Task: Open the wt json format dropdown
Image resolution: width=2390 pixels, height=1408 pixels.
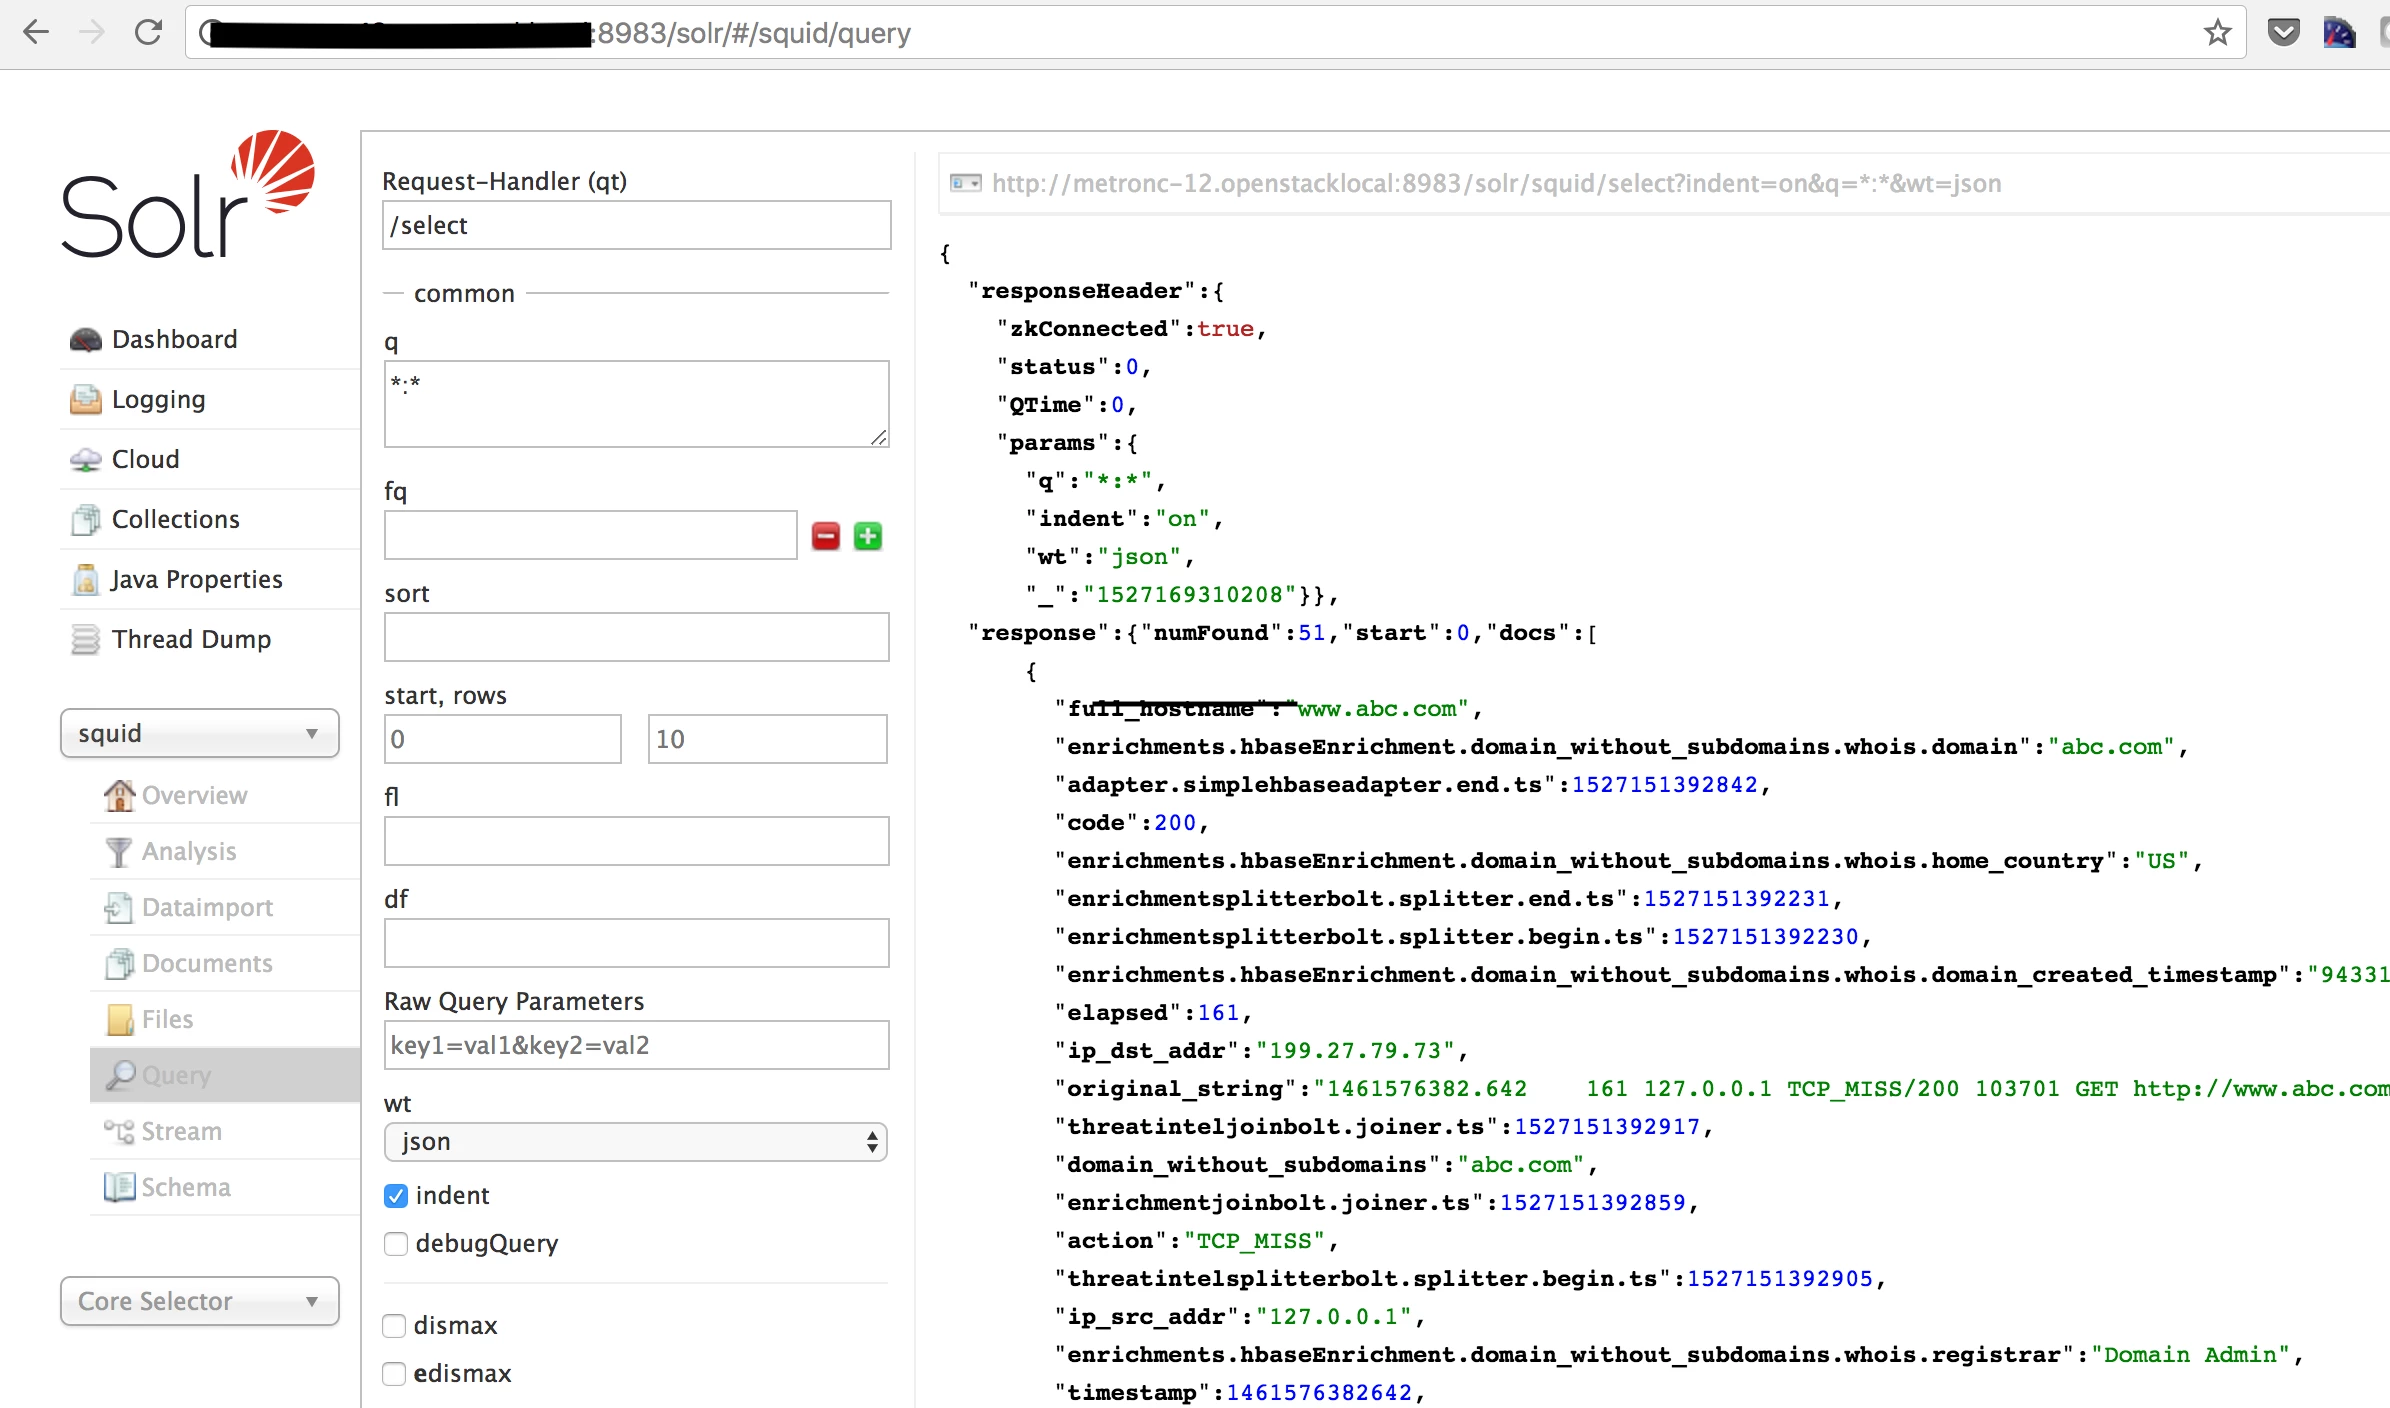Action: [636, 1142]
